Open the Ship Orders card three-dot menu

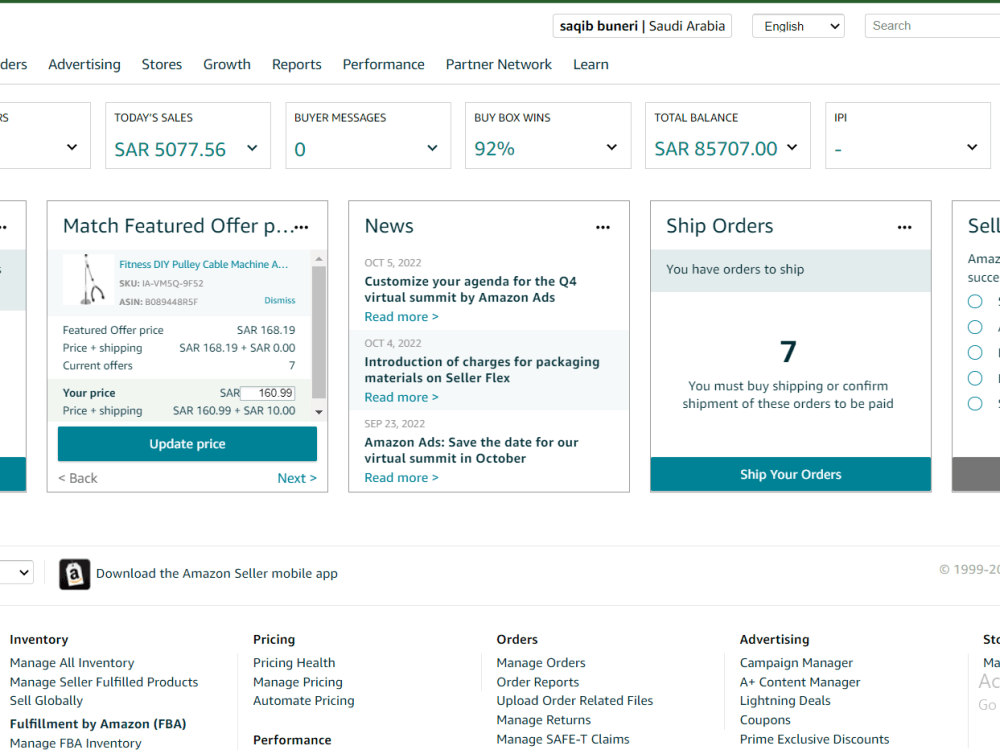[x=904, y=227]
